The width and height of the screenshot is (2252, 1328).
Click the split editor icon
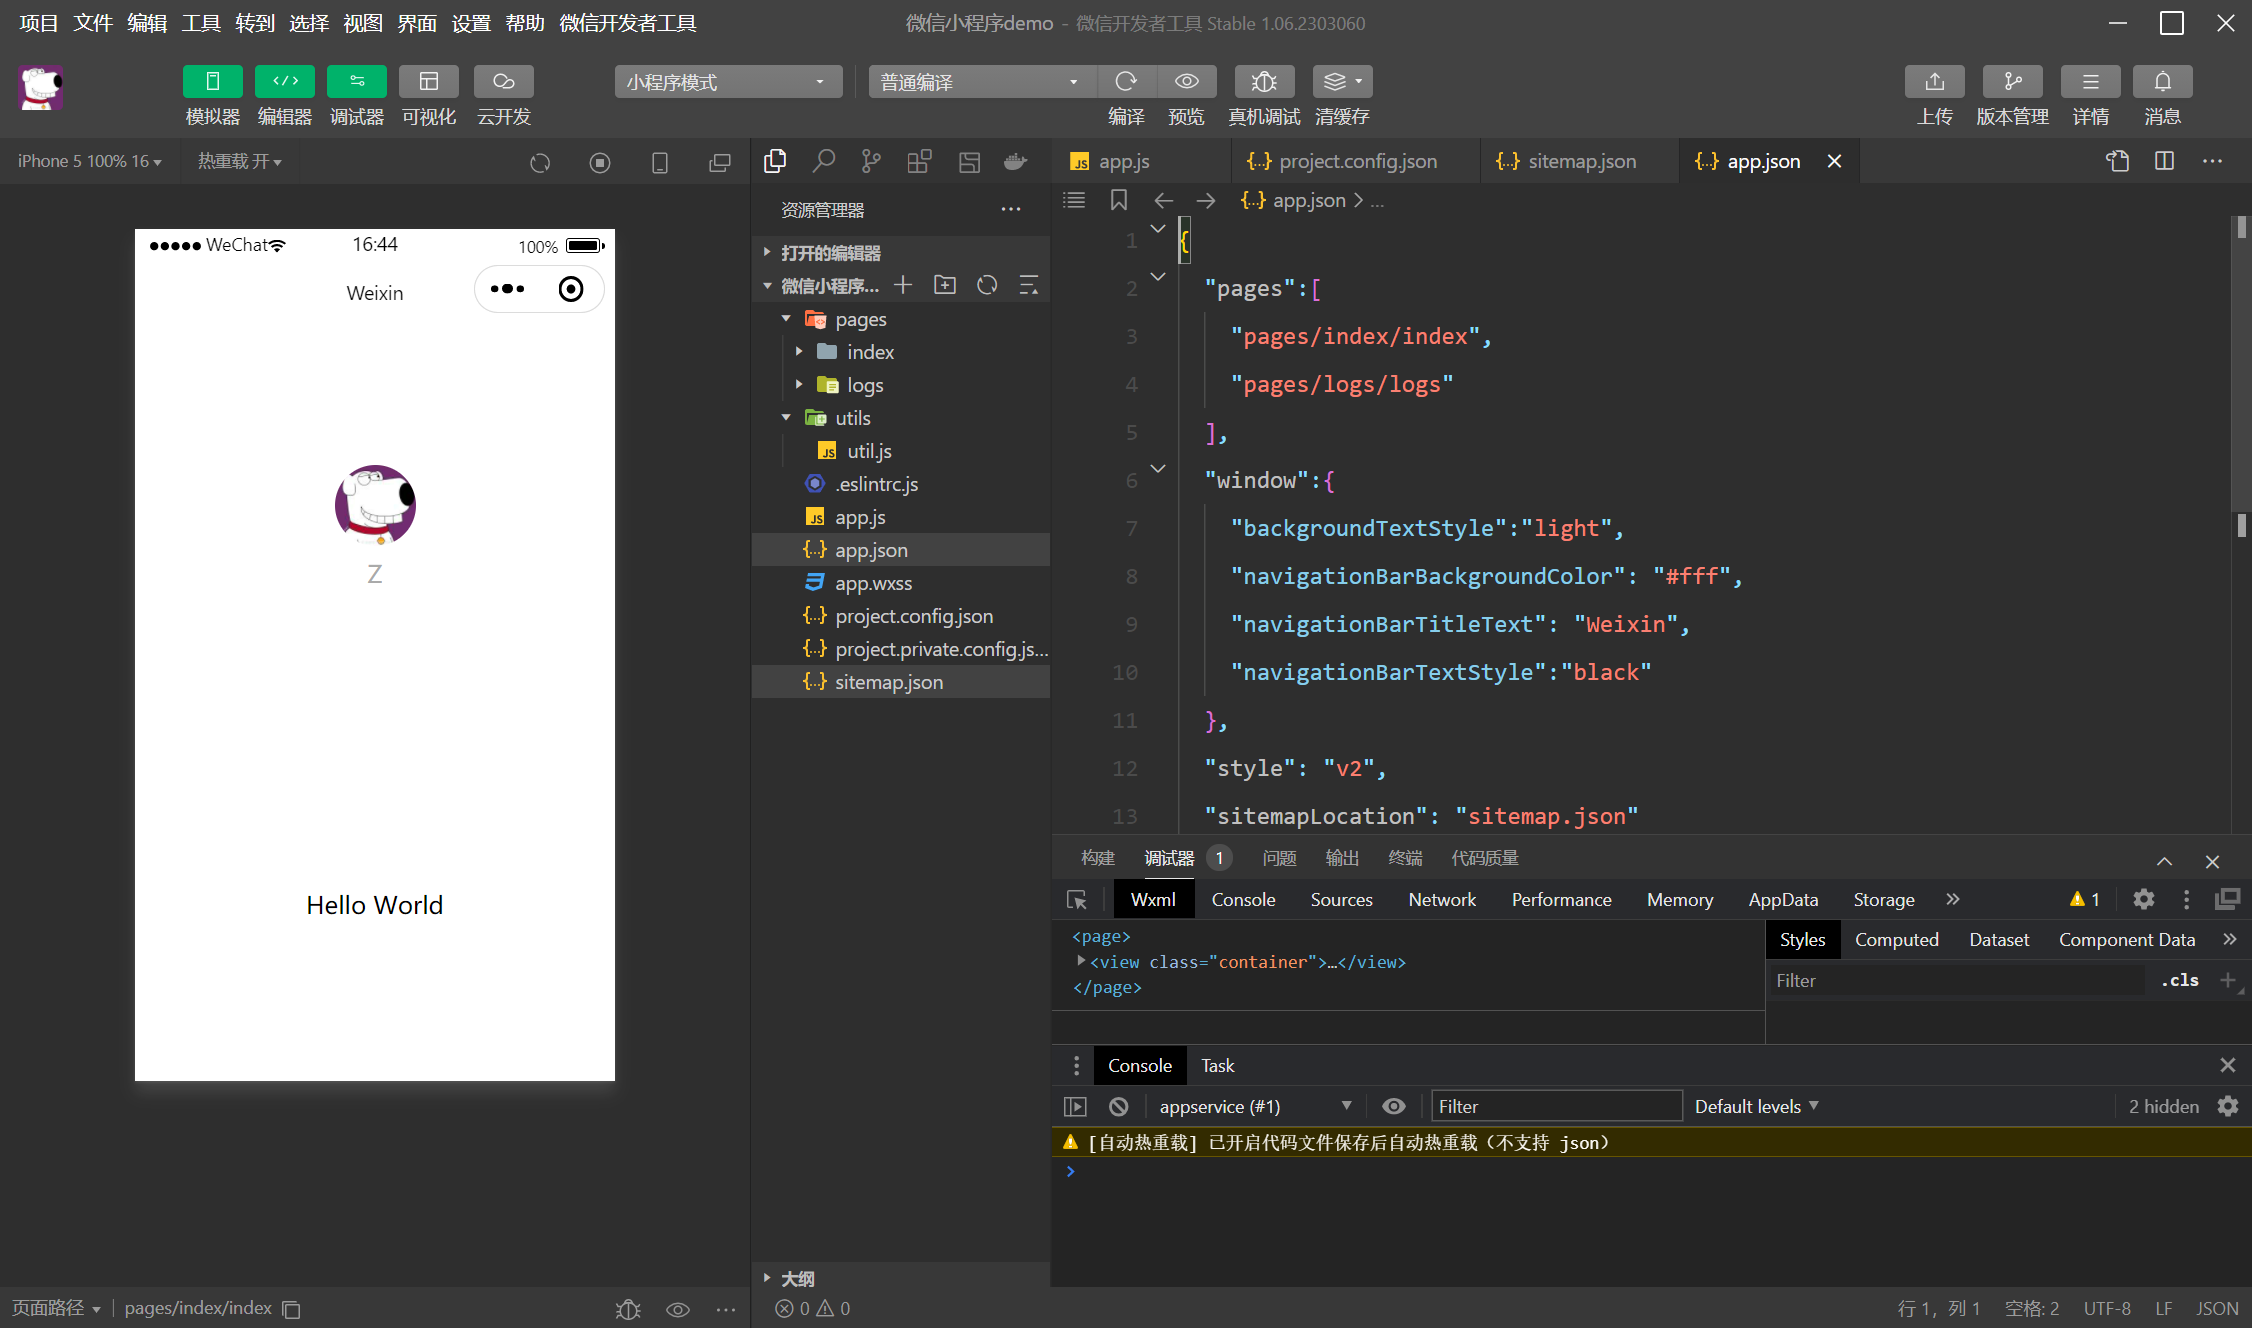tap(2164, 161)
